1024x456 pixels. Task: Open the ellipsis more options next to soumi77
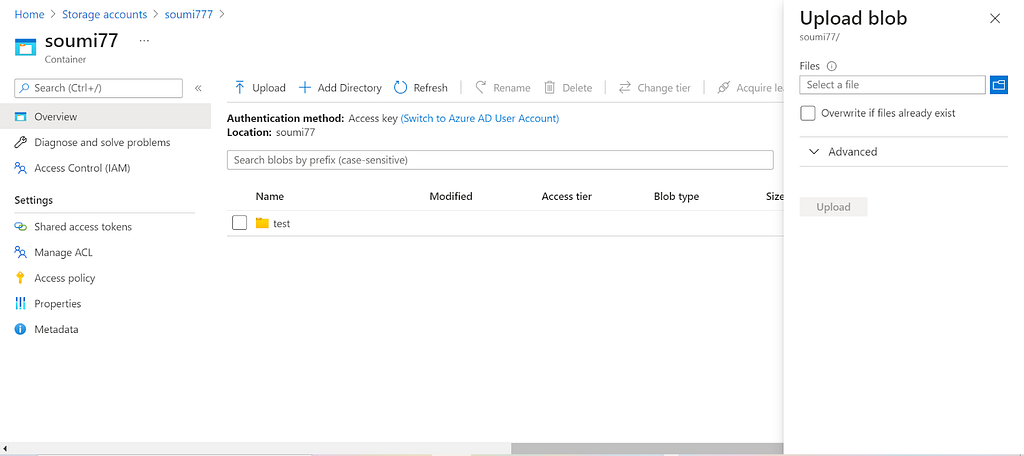[x=144, y=41]
